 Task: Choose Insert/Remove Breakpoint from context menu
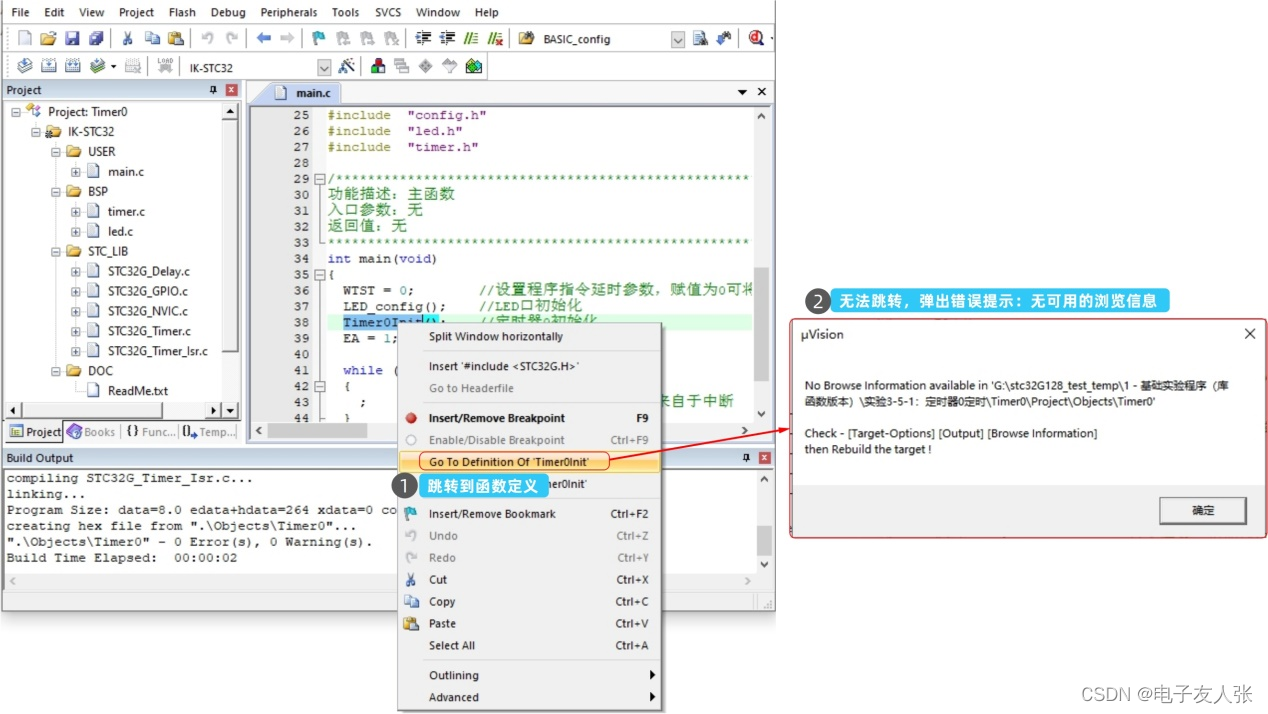pyautogui.click(x=529, y=418)
